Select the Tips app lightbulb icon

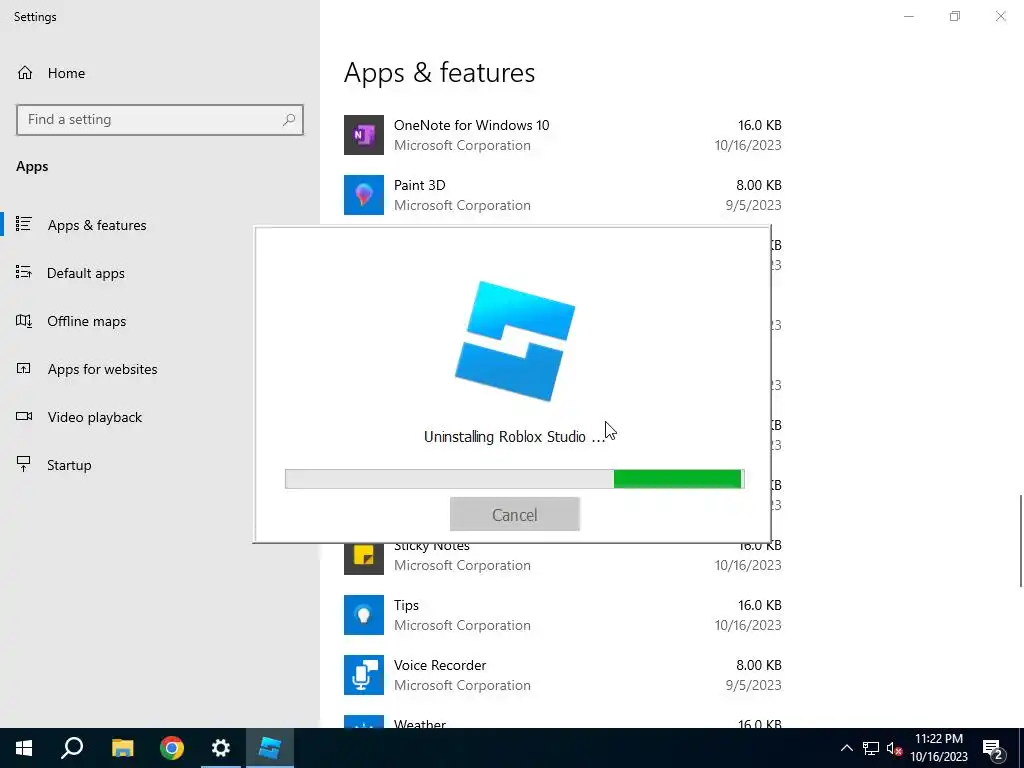pyautogui.click(x=364, y=615)
